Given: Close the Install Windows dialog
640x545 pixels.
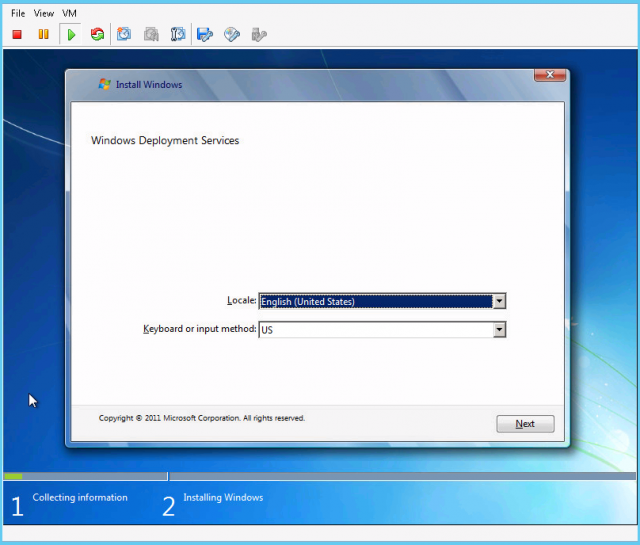Looking at the screenshot, I should pyautogui.click(x=550, y=75).
